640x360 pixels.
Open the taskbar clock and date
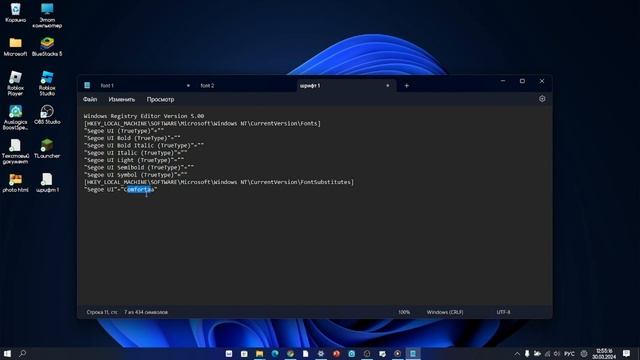click(604, 354)
